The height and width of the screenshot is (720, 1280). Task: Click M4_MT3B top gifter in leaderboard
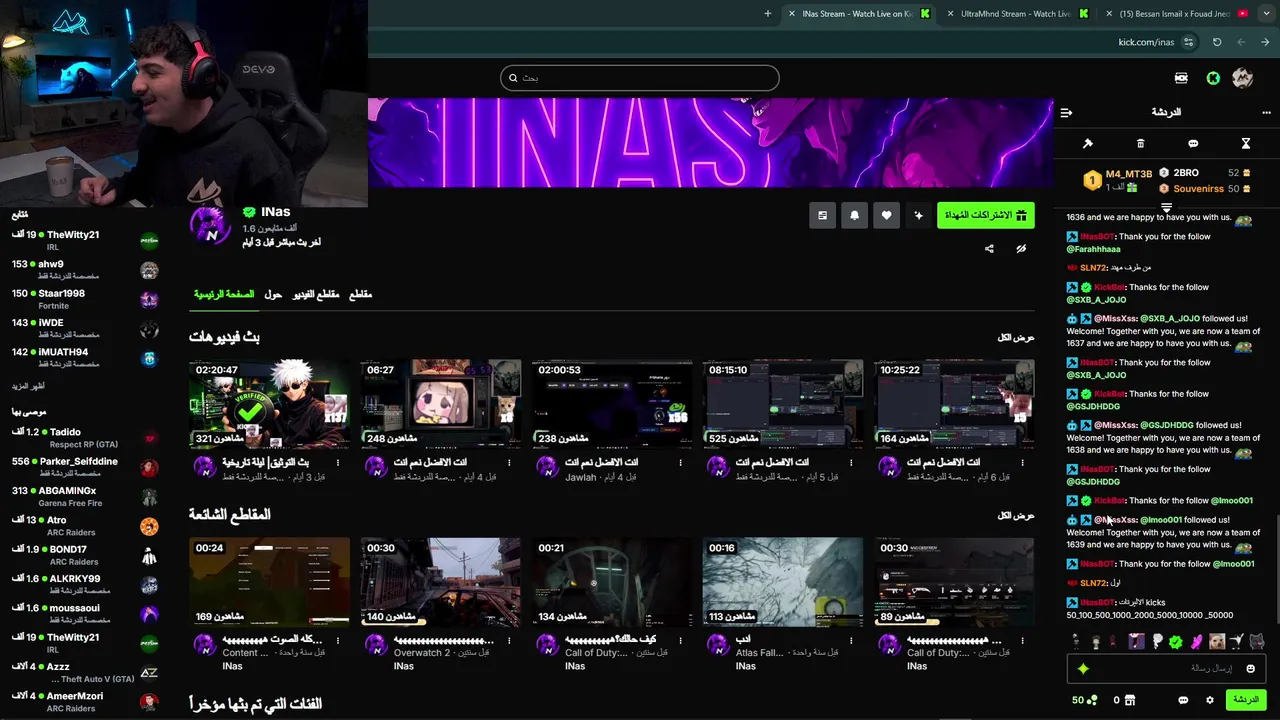1118,180
